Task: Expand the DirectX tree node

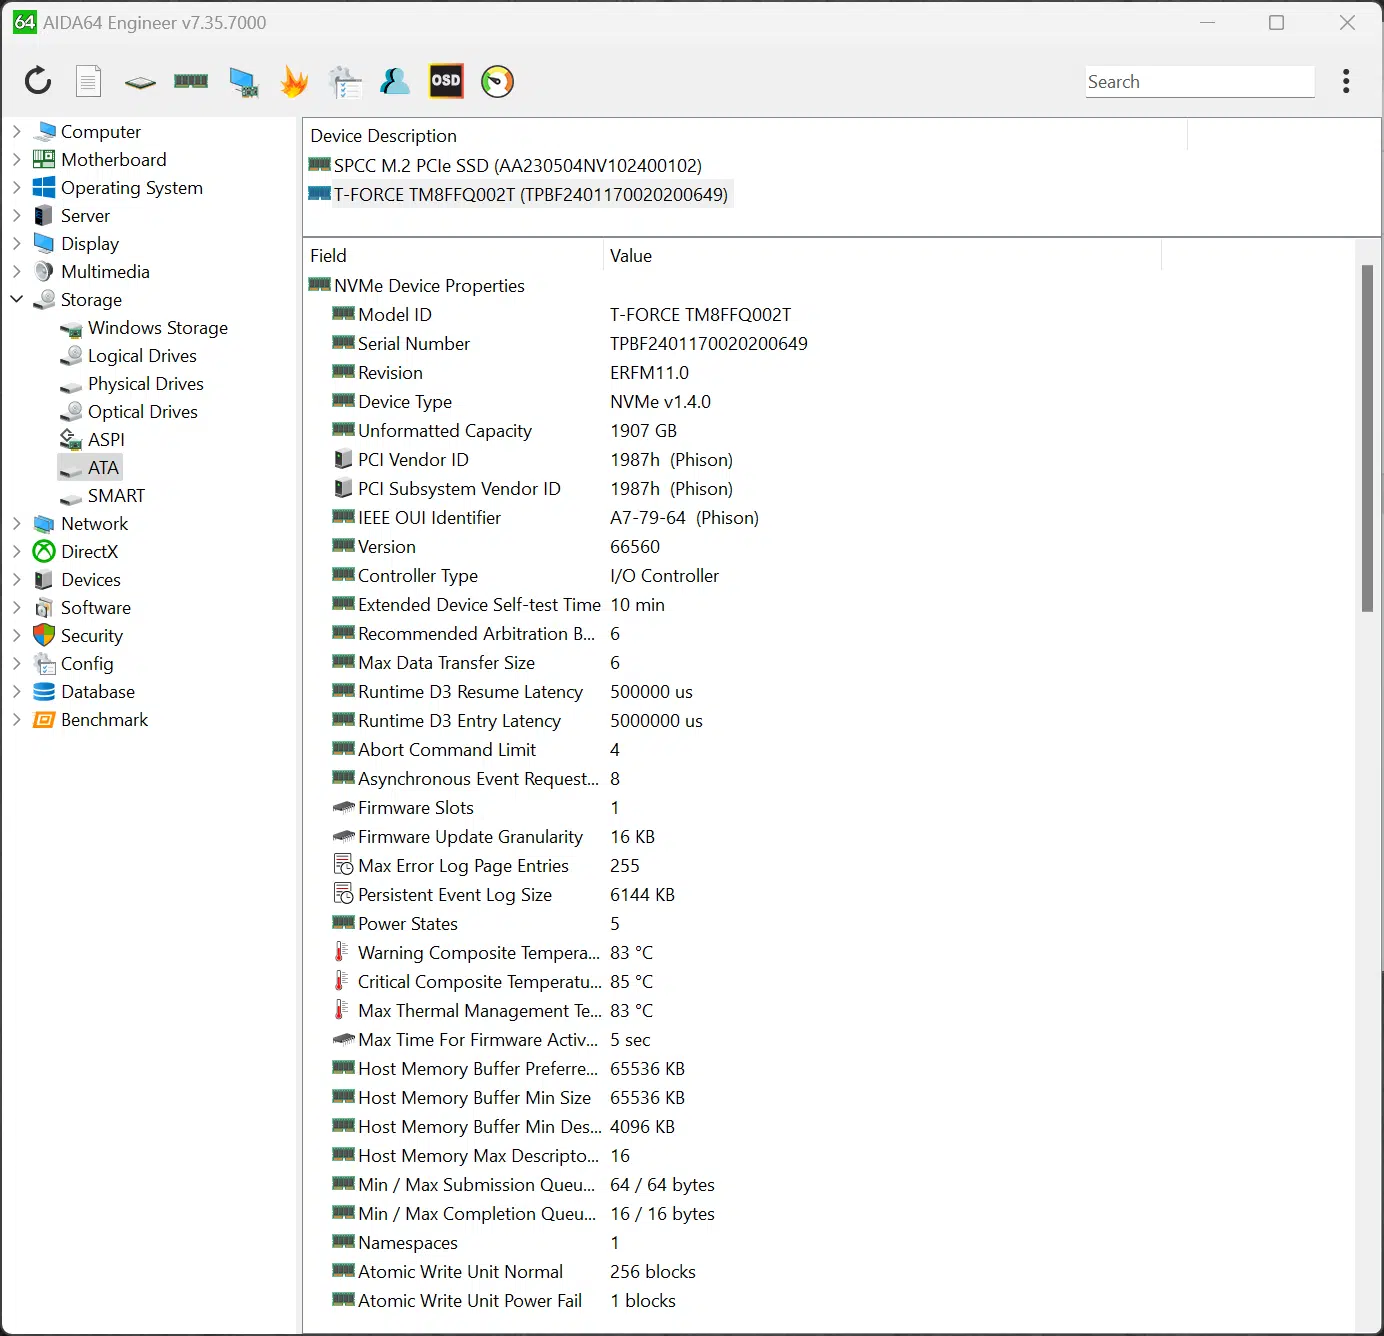Action: [16, 551]
